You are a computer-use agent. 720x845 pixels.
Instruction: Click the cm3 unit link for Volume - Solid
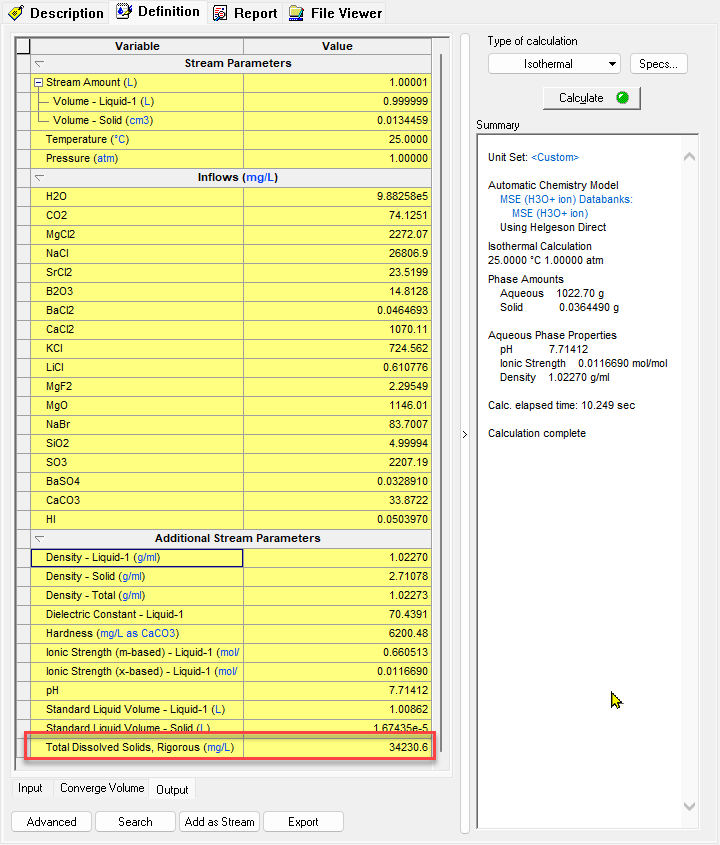point(139,120)
